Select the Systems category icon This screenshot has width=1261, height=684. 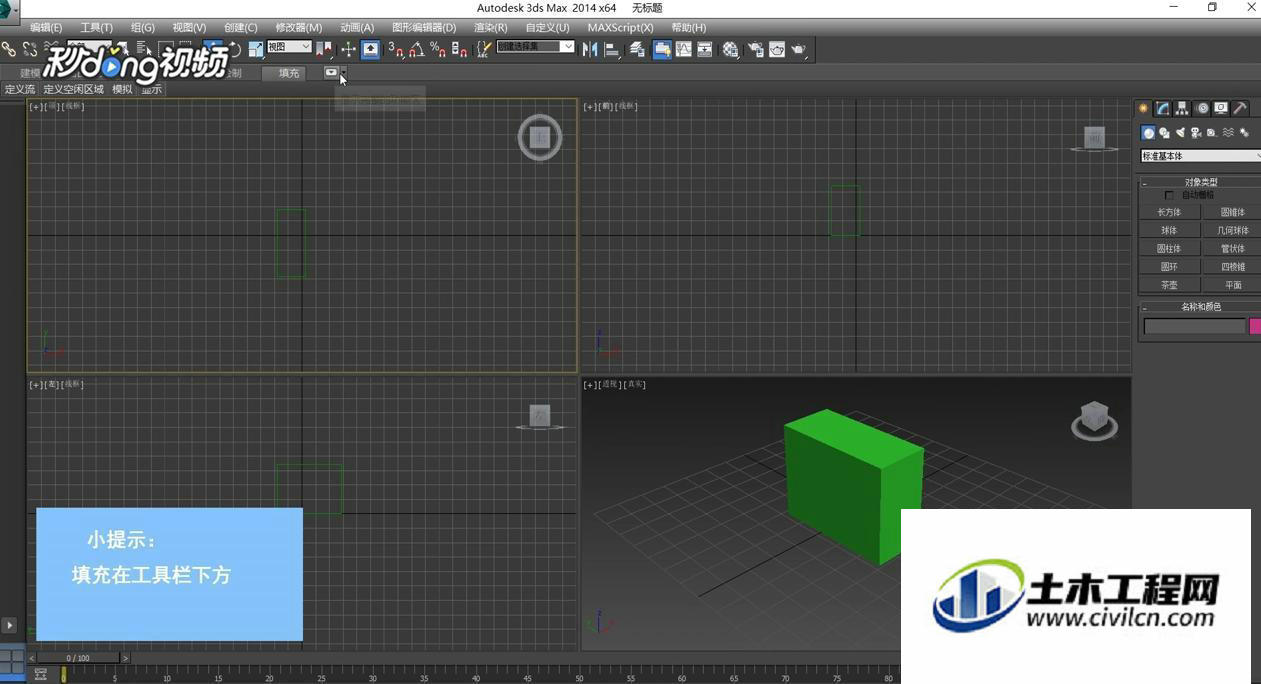point(1244,132)
